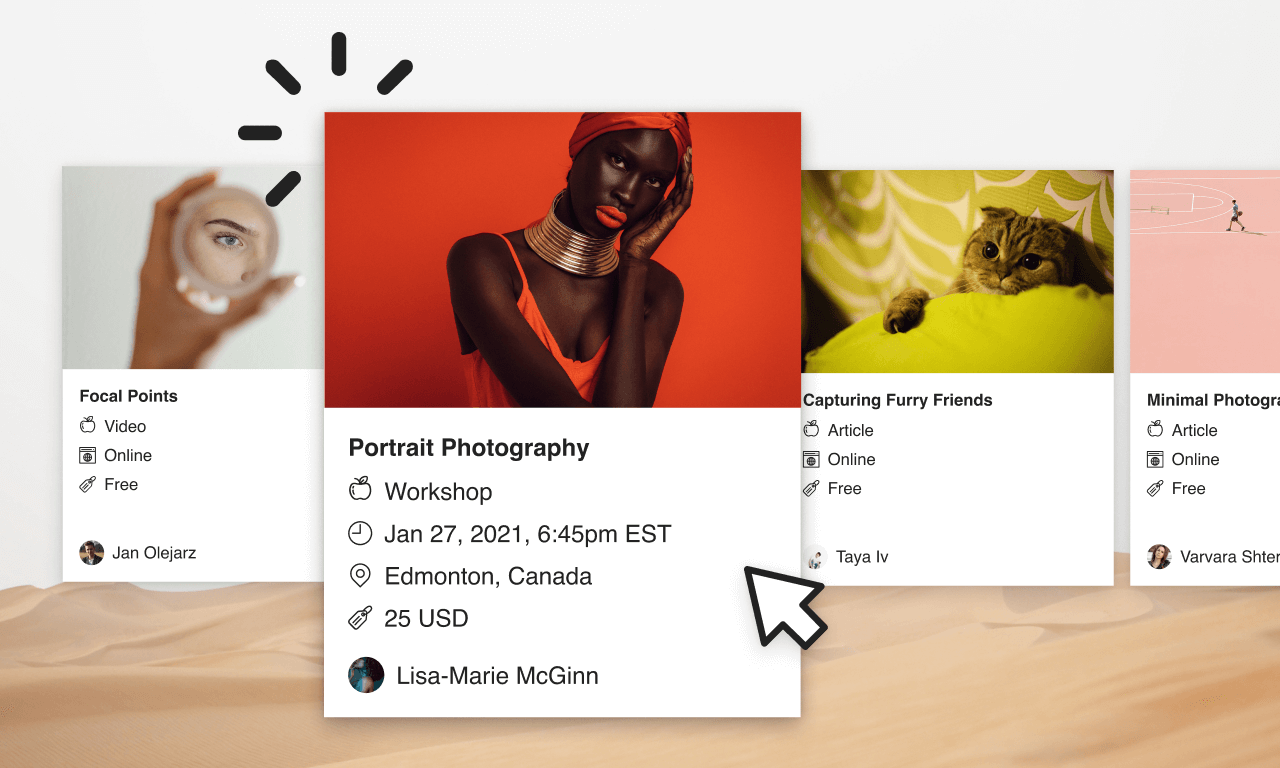Select the cat on yellow cushion photo
The image size is (1280, 768).
[x=957, y=271]
